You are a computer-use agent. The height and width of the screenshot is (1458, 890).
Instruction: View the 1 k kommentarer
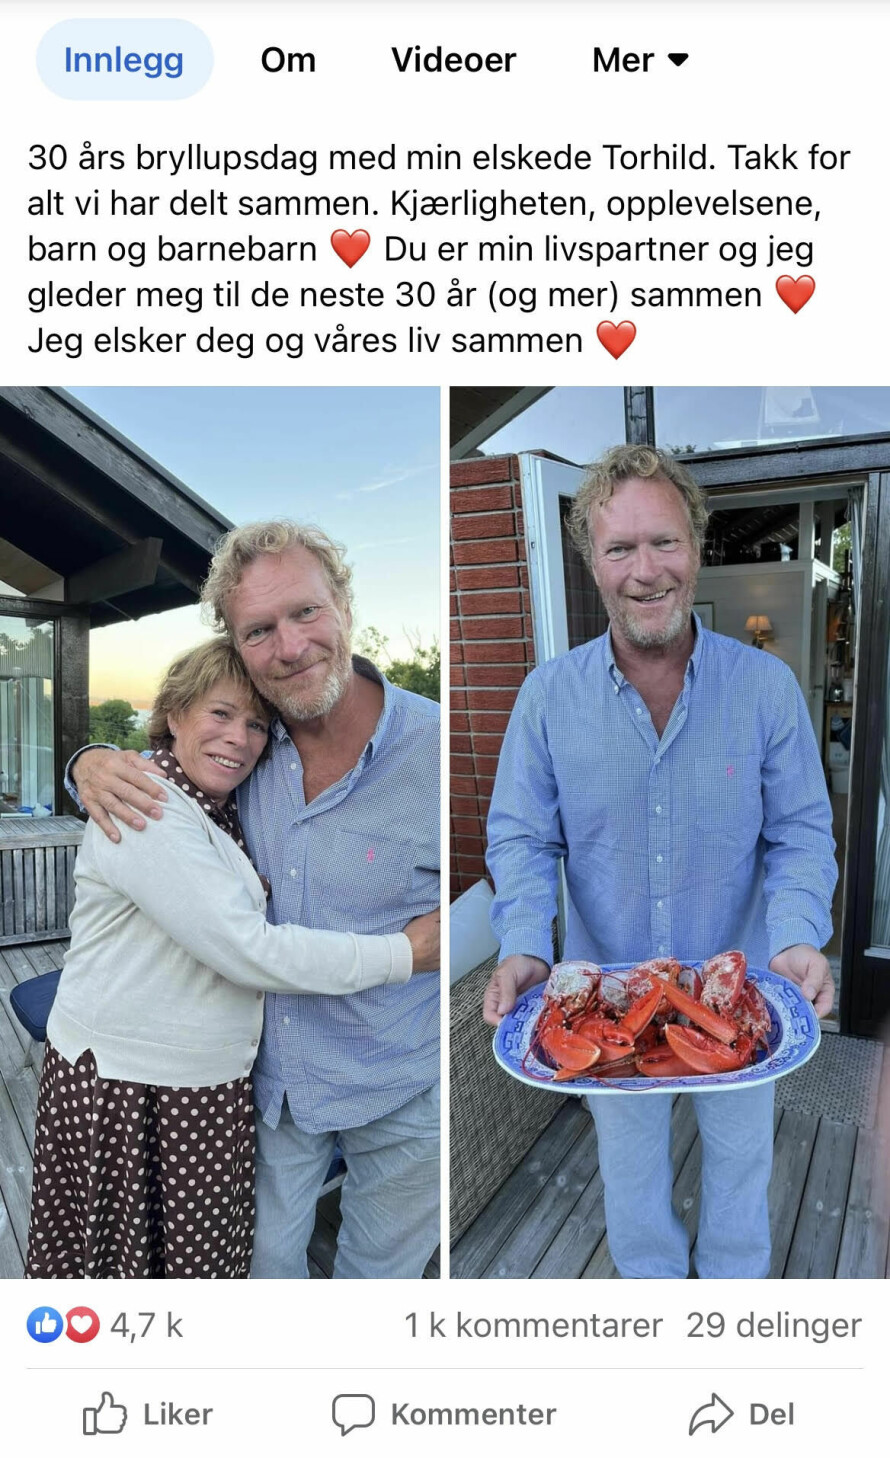click(x=533, y=1325)
